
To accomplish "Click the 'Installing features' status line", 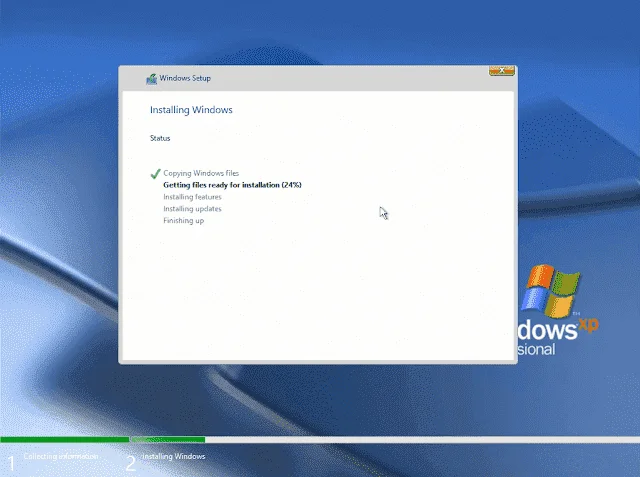I will (x=192, y=197).
